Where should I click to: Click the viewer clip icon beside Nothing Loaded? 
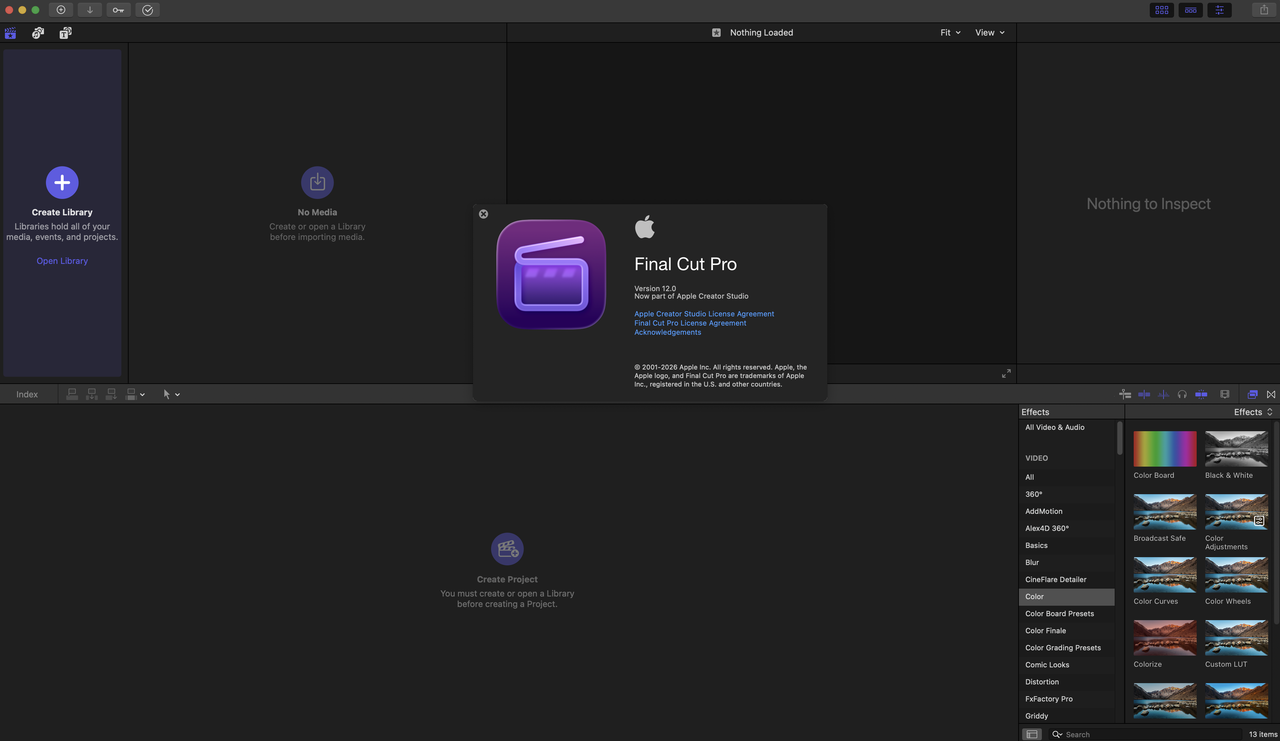pyautogui.click(x=716, y=33)
